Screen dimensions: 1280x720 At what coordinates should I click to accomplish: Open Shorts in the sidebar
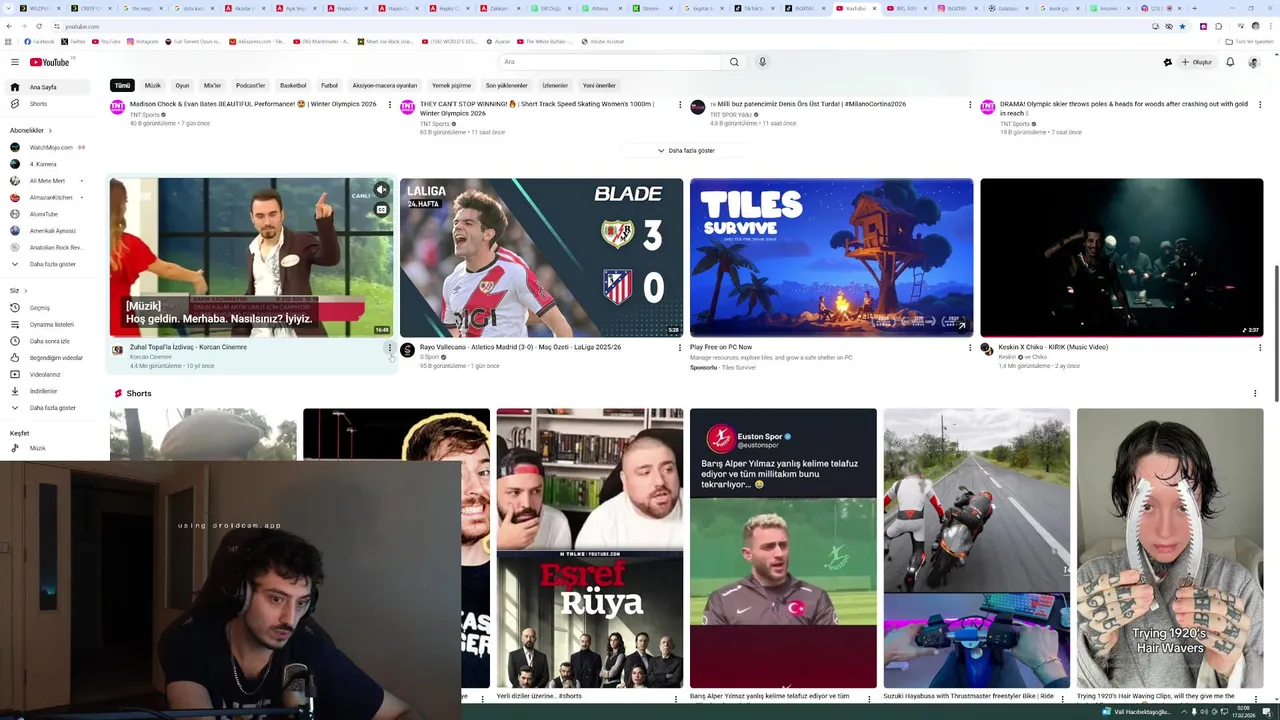pyautogui.click(x=49, y=104)
